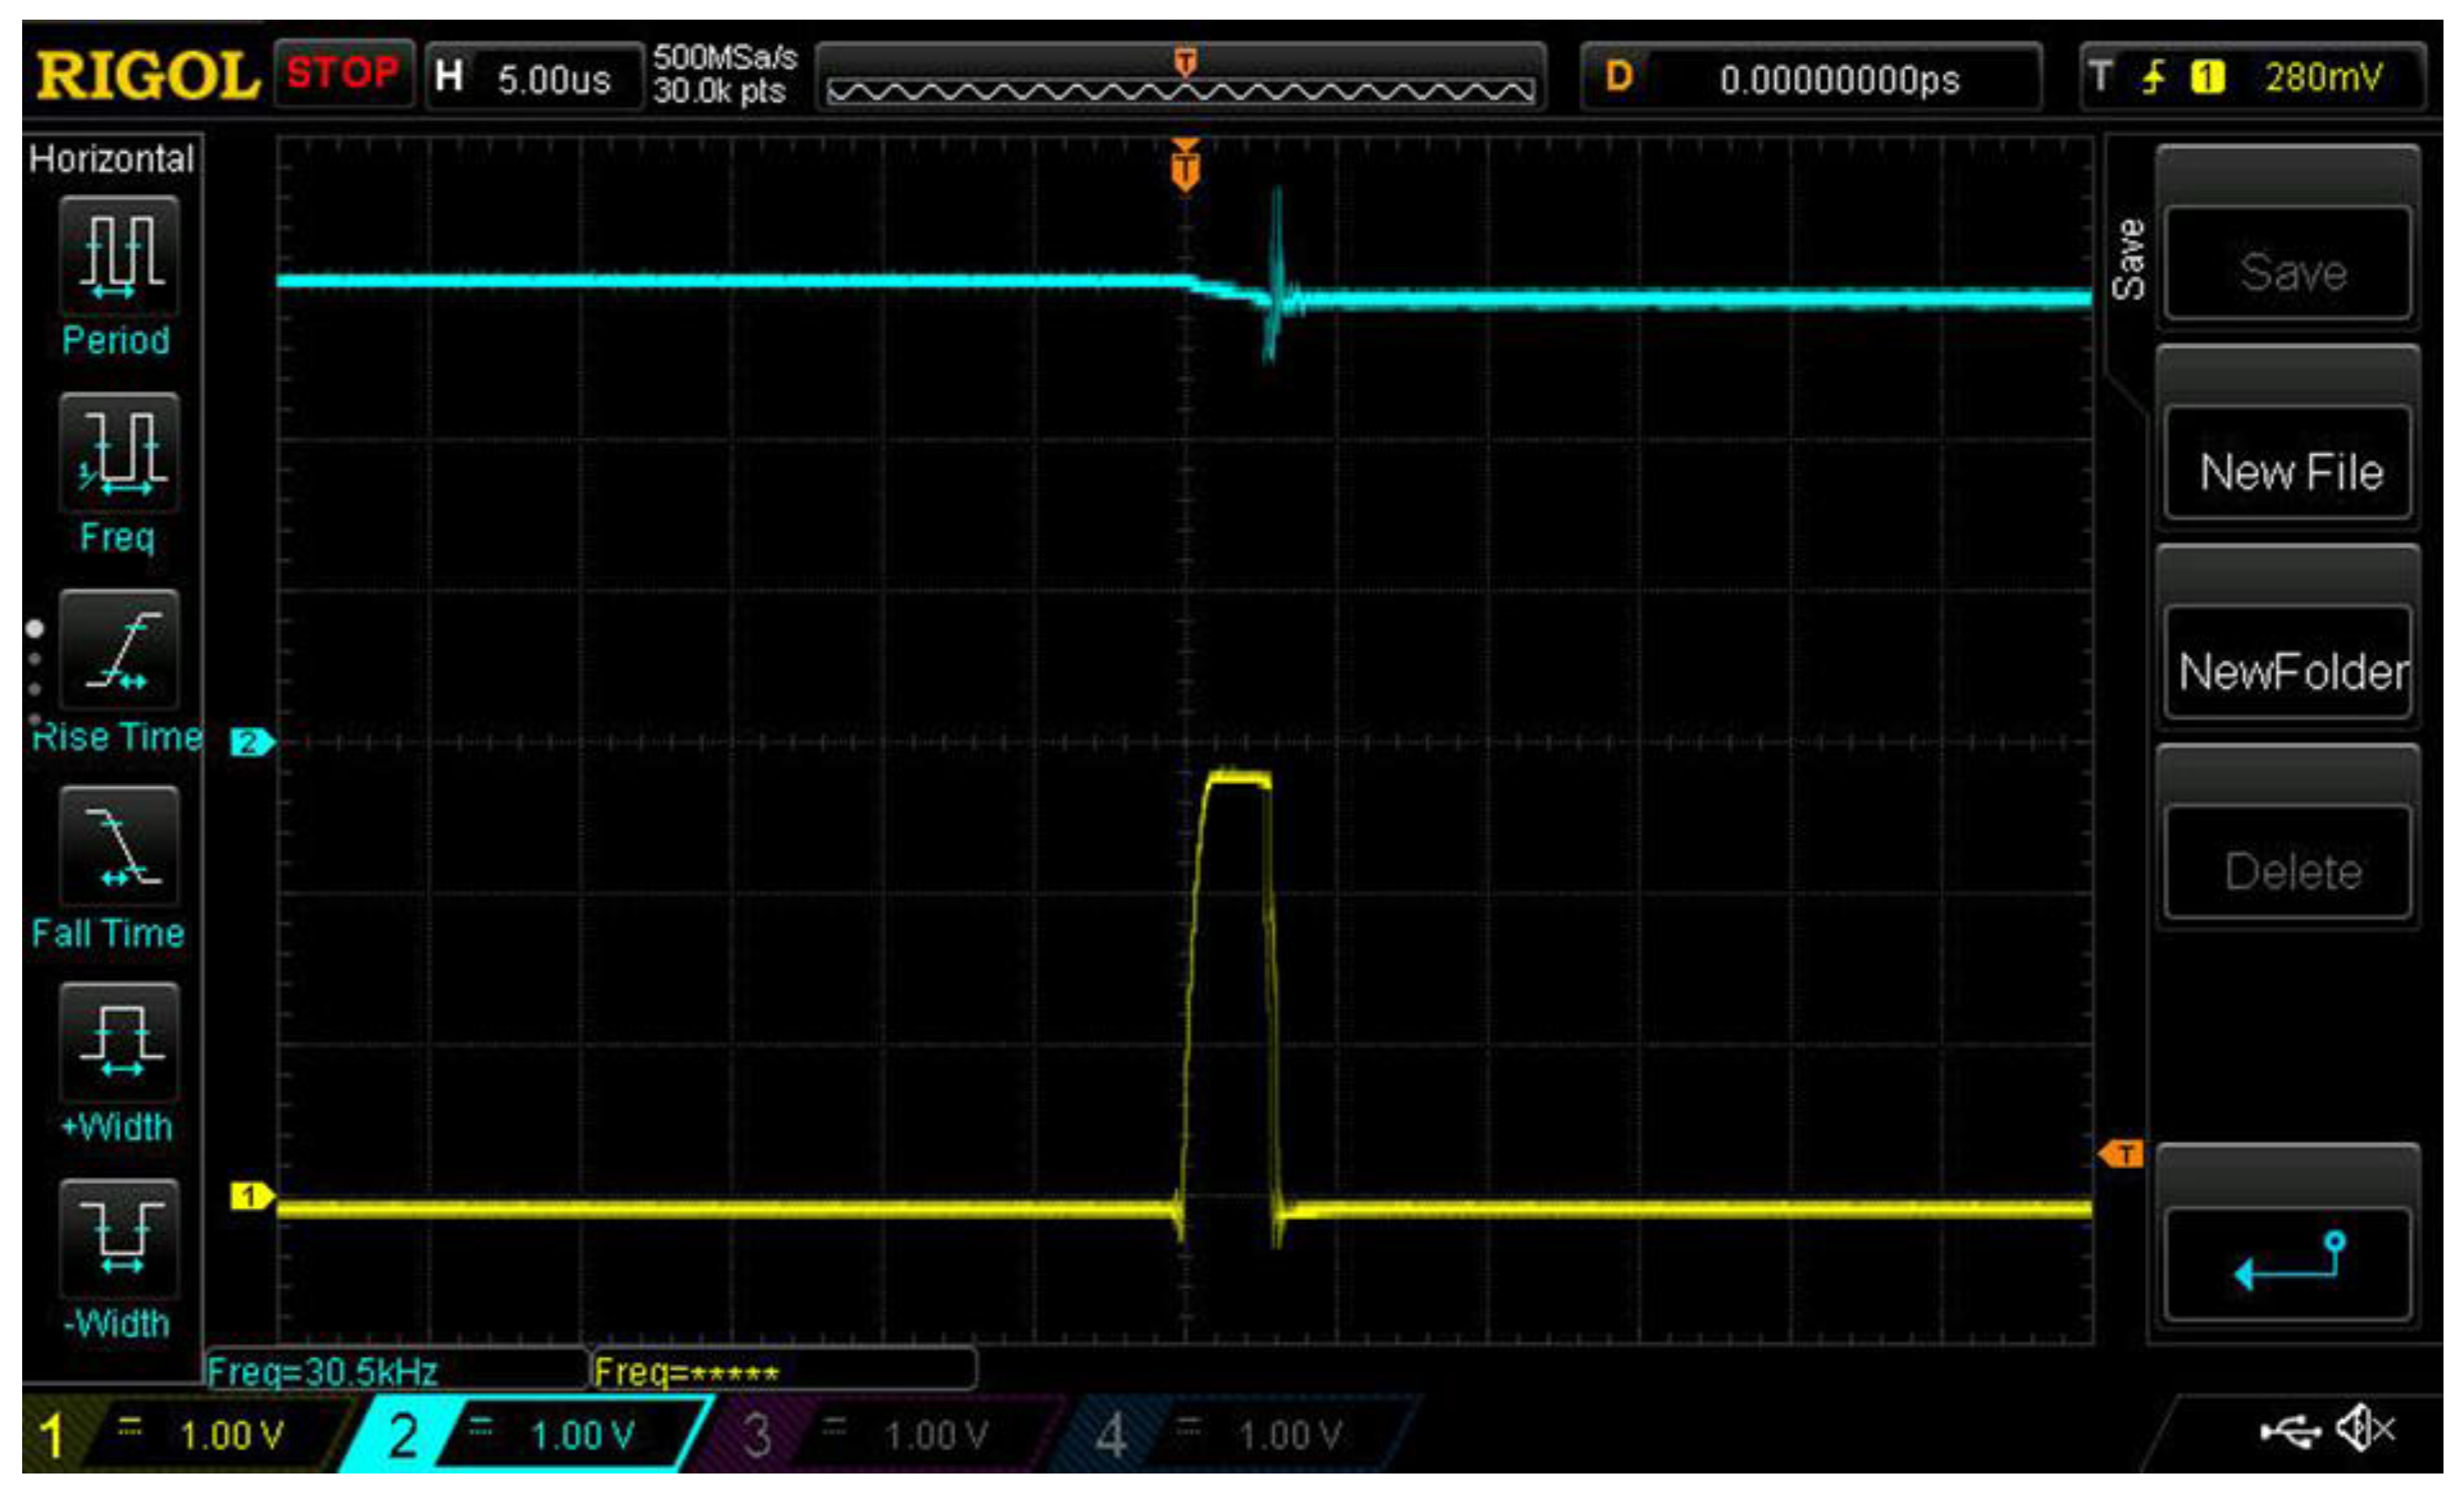Select the +Width measurement icon

pyautogui.click(x=119, y=1041)
